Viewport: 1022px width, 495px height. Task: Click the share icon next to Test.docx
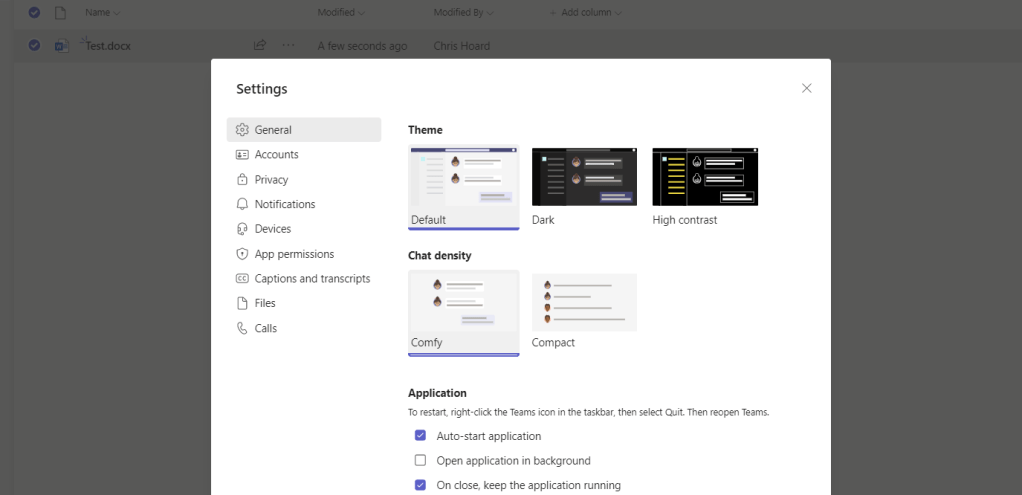[x=260, y=45]
